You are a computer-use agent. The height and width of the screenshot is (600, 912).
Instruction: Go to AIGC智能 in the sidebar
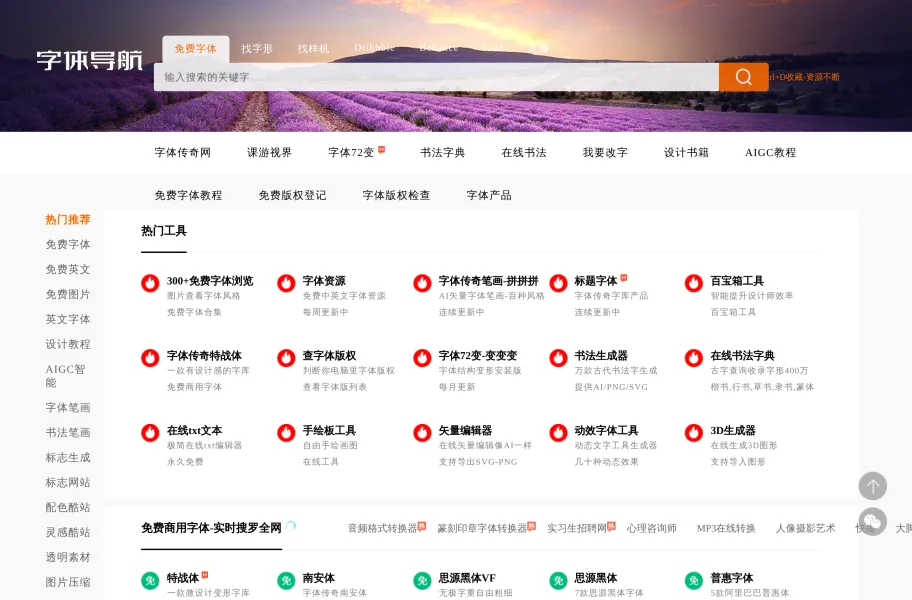point(66,376)
